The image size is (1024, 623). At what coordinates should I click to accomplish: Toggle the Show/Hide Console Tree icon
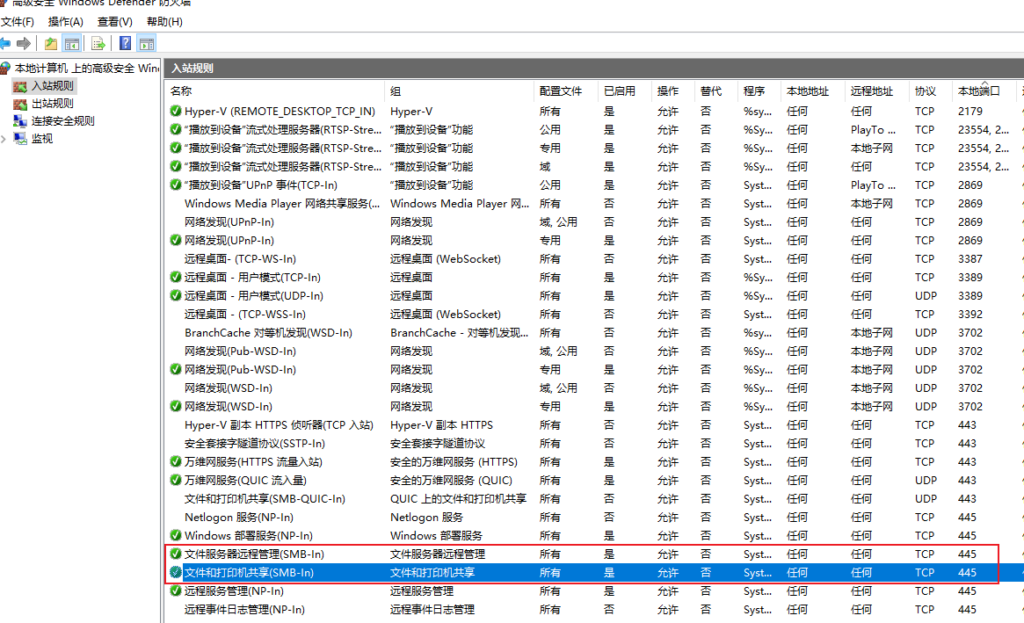point(72,43)
